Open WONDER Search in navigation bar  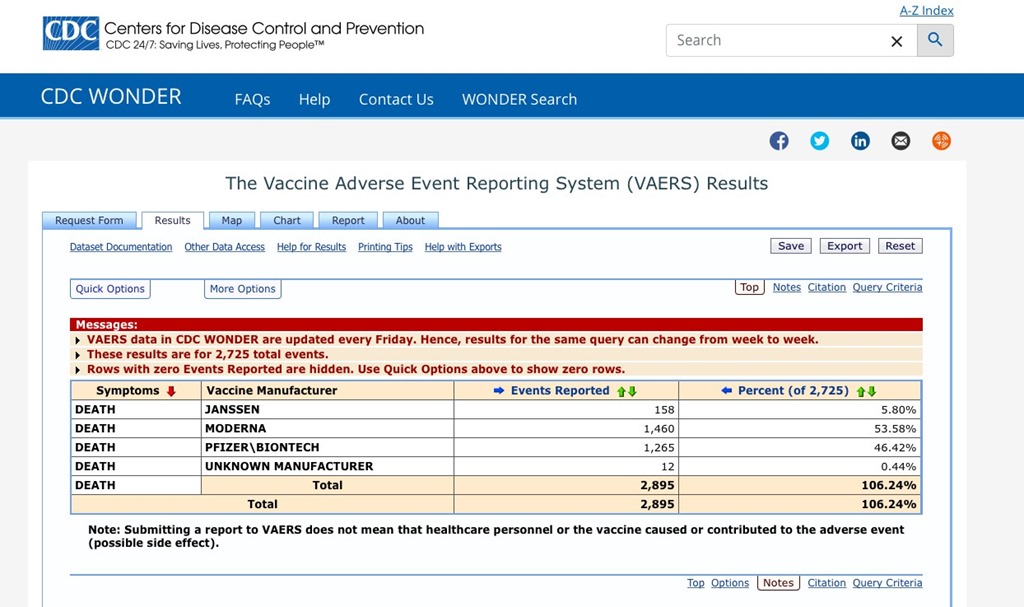coord(519,99)
